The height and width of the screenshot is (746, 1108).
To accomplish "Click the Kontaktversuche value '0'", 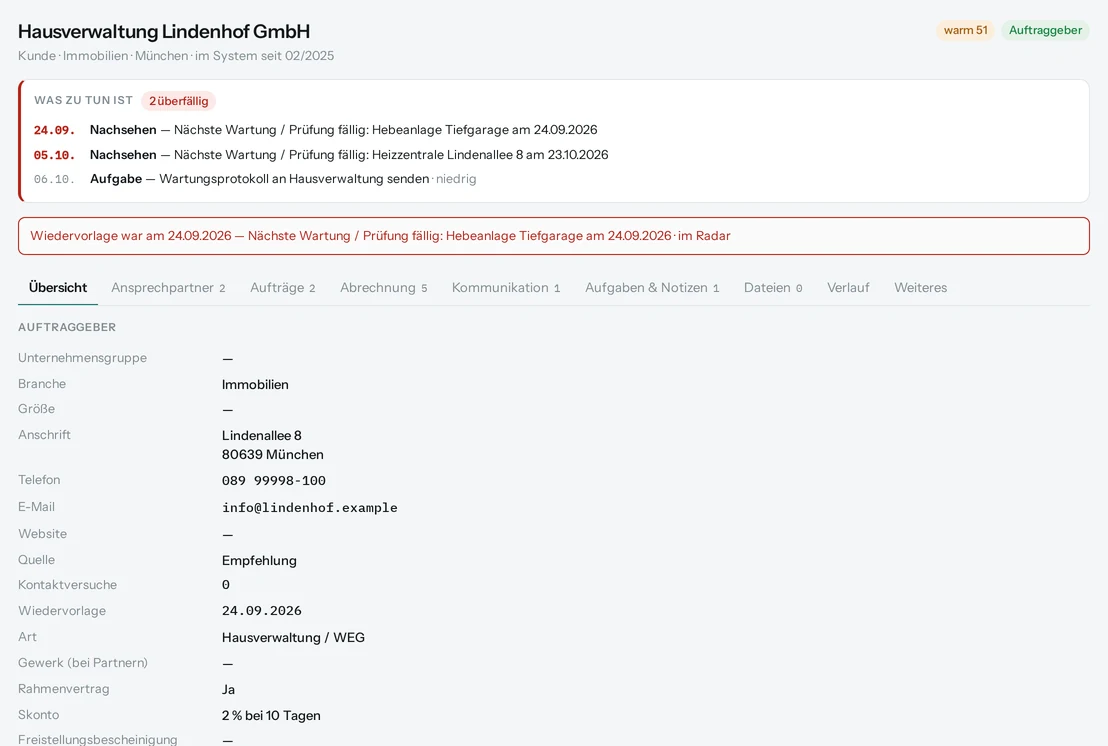I will (225, 585).
